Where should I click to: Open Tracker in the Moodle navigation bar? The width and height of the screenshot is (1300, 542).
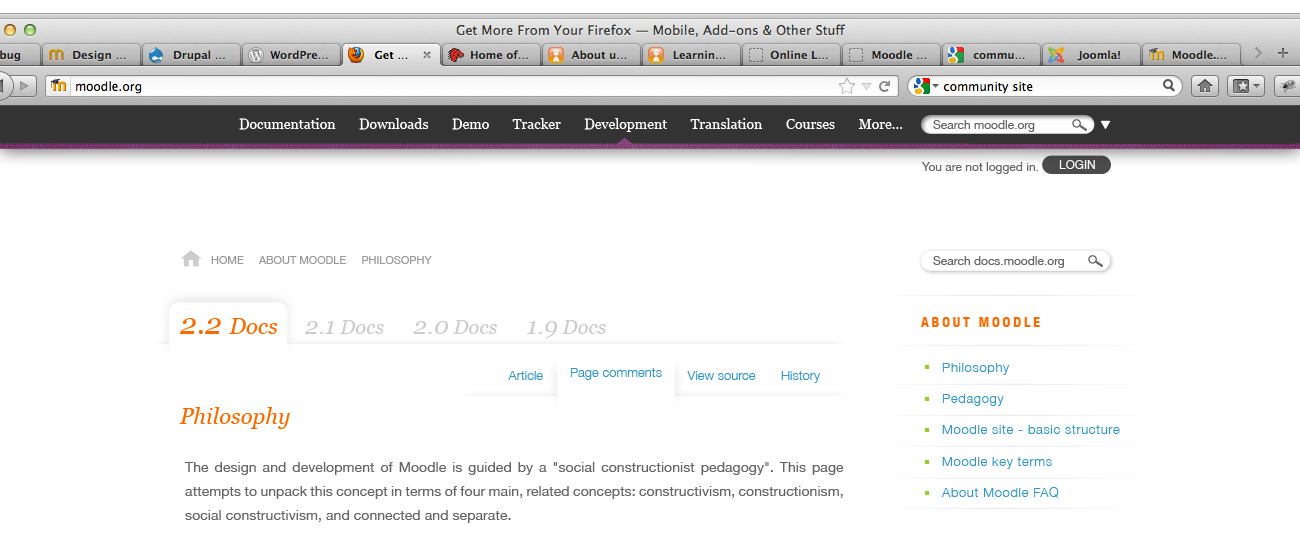pos(537,124)
